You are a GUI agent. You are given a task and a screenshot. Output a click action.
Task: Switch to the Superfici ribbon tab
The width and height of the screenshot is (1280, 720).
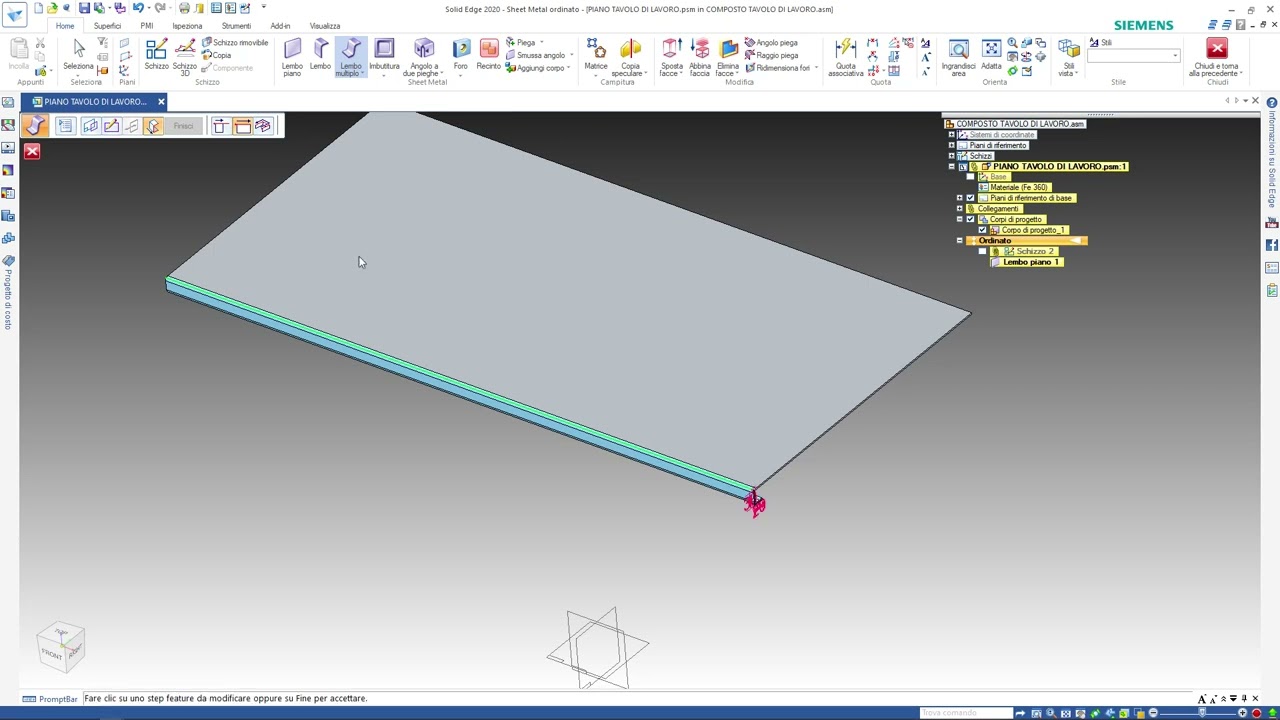point(107,25)
